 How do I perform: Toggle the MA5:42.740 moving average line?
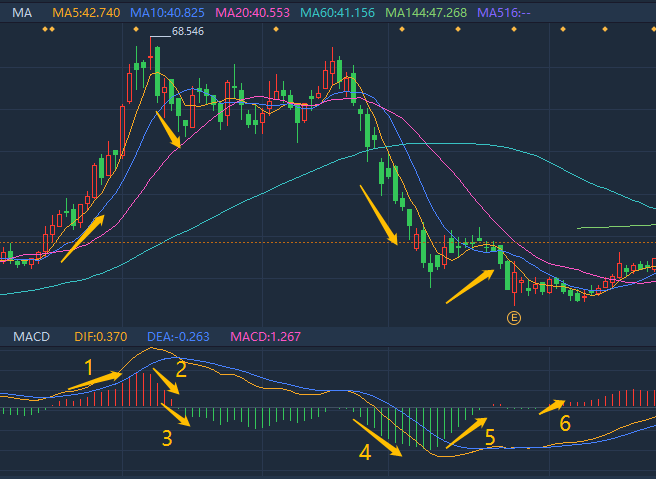coord(85,11)
